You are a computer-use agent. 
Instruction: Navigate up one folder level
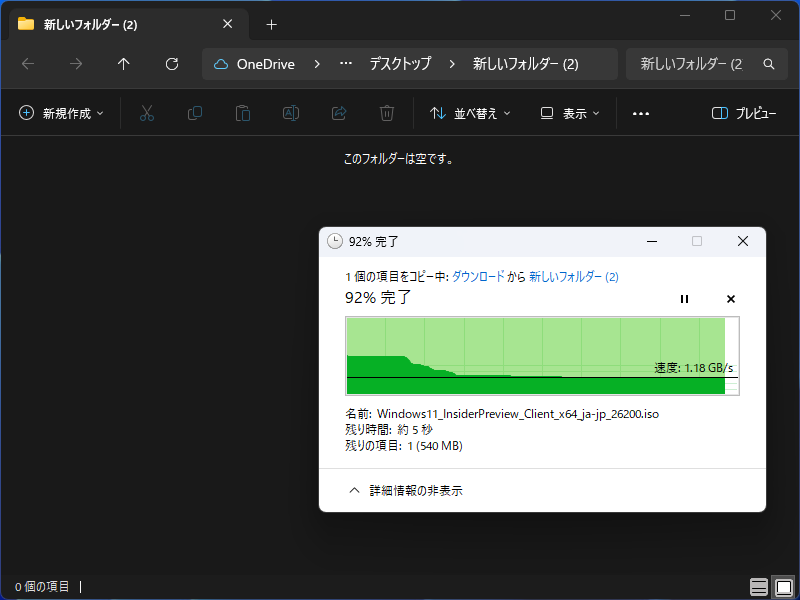[123, 64]
